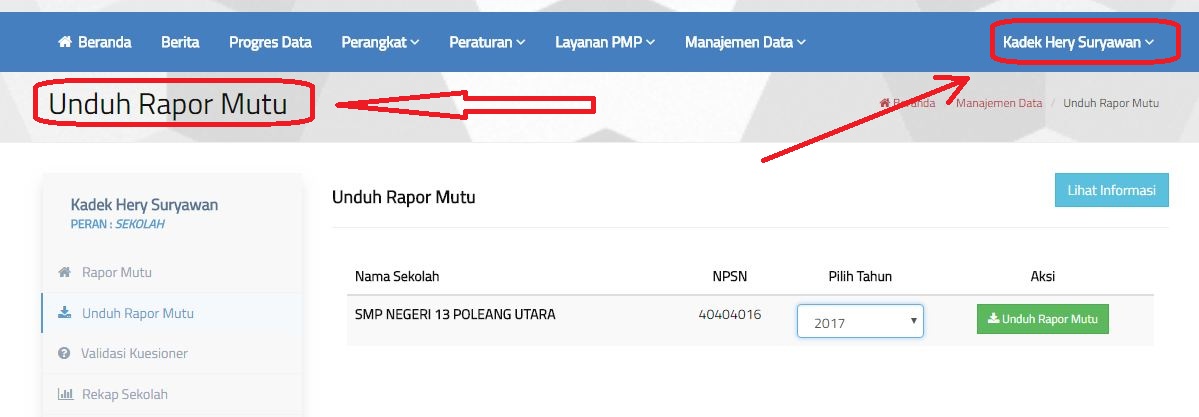This screenshot has width=1199, height=417.
Task: Go to Progres Data in top navigation
Action: [x=270, y=42]
